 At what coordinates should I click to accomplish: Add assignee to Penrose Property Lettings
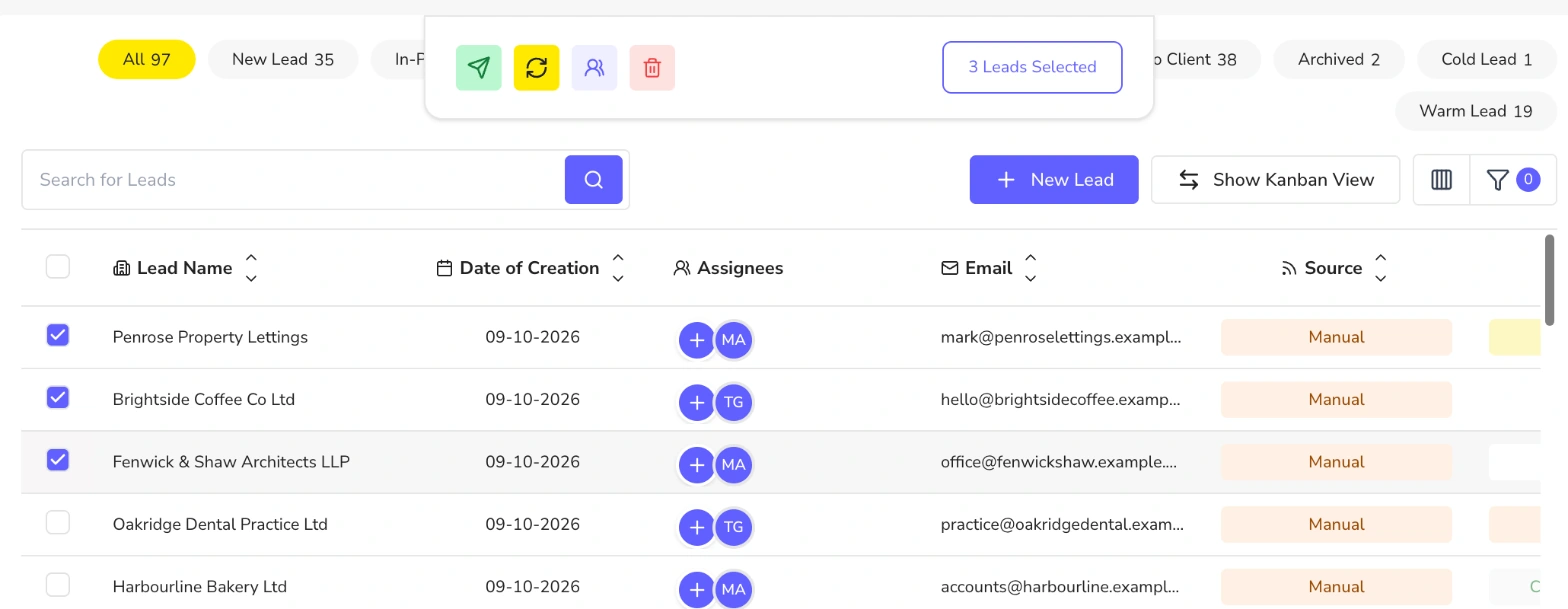(697, 340)
